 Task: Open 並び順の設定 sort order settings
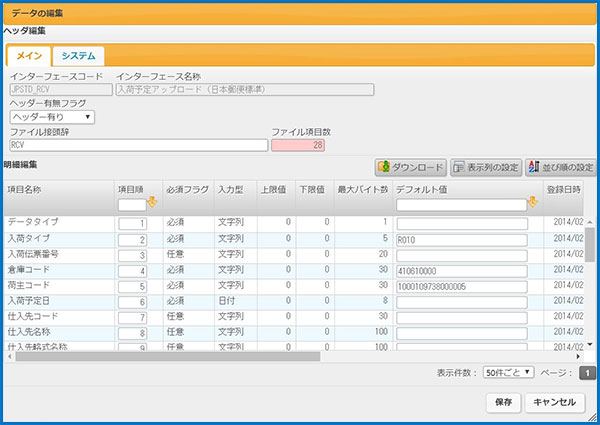tap(560, 167)
